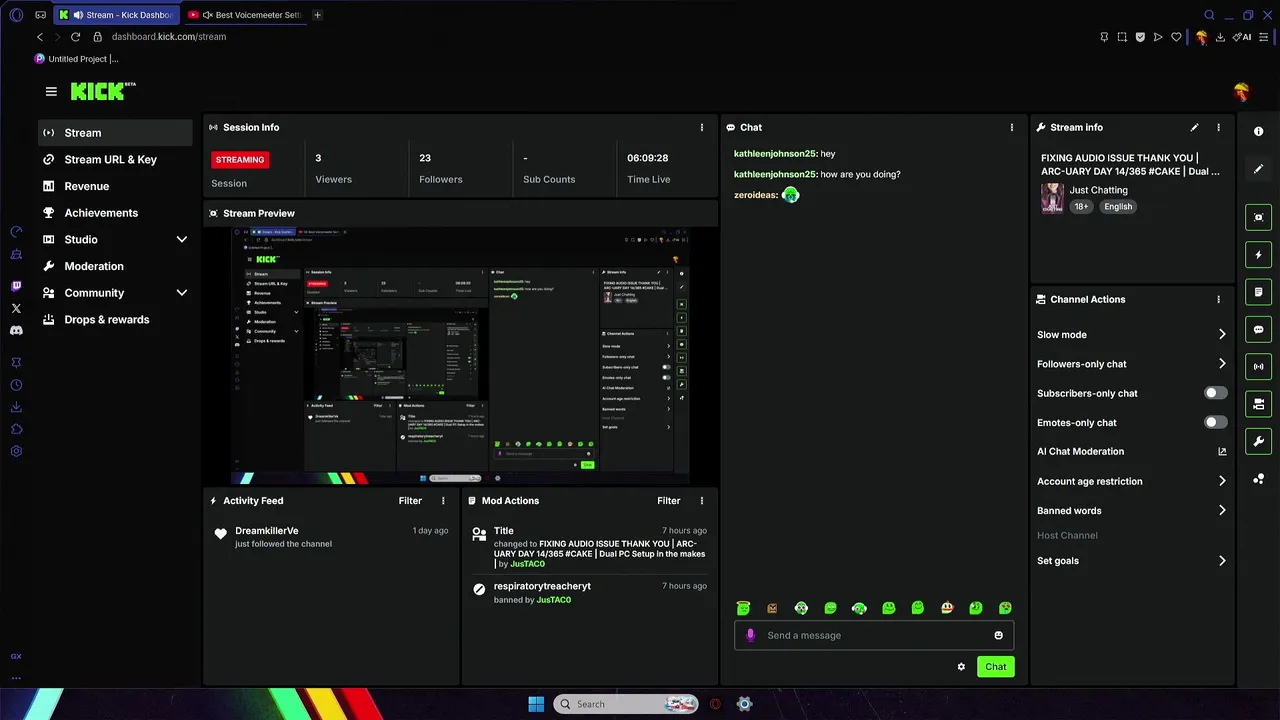
Task: Open Twitch icon in Opera sidebar
Action: (16, 286)
